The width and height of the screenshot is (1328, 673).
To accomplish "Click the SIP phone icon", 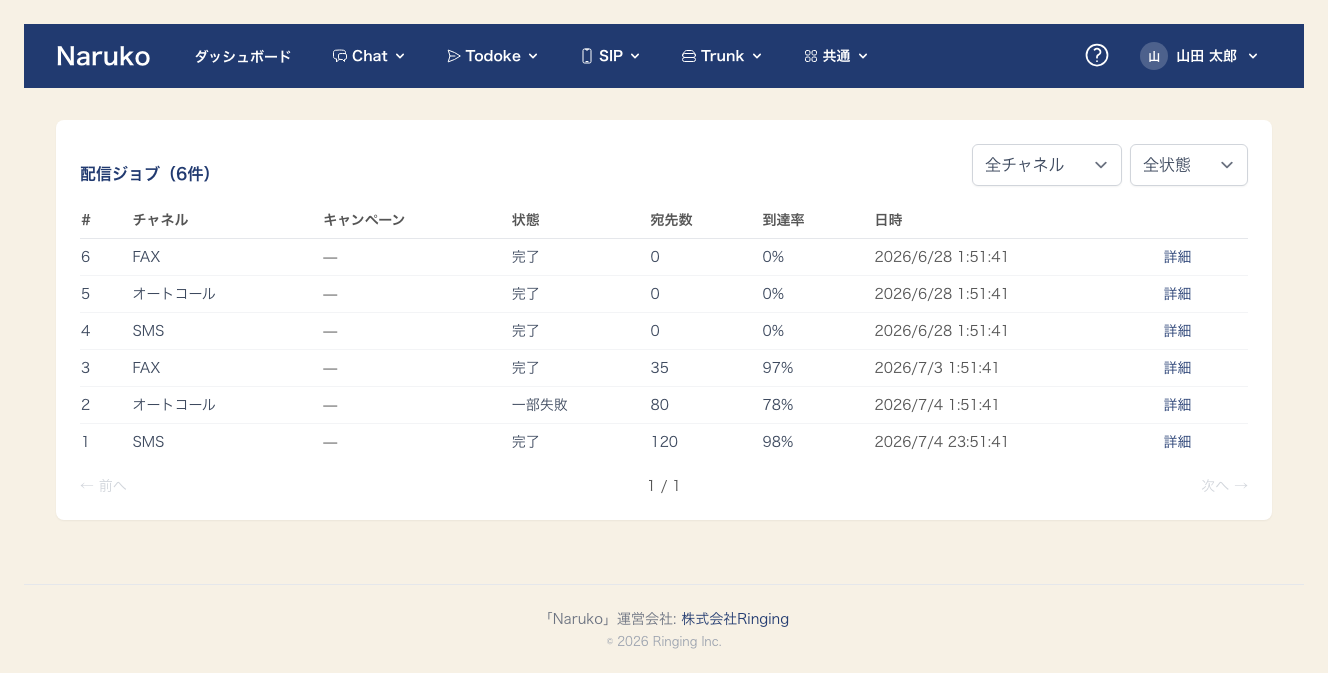I will click(587, 56).
